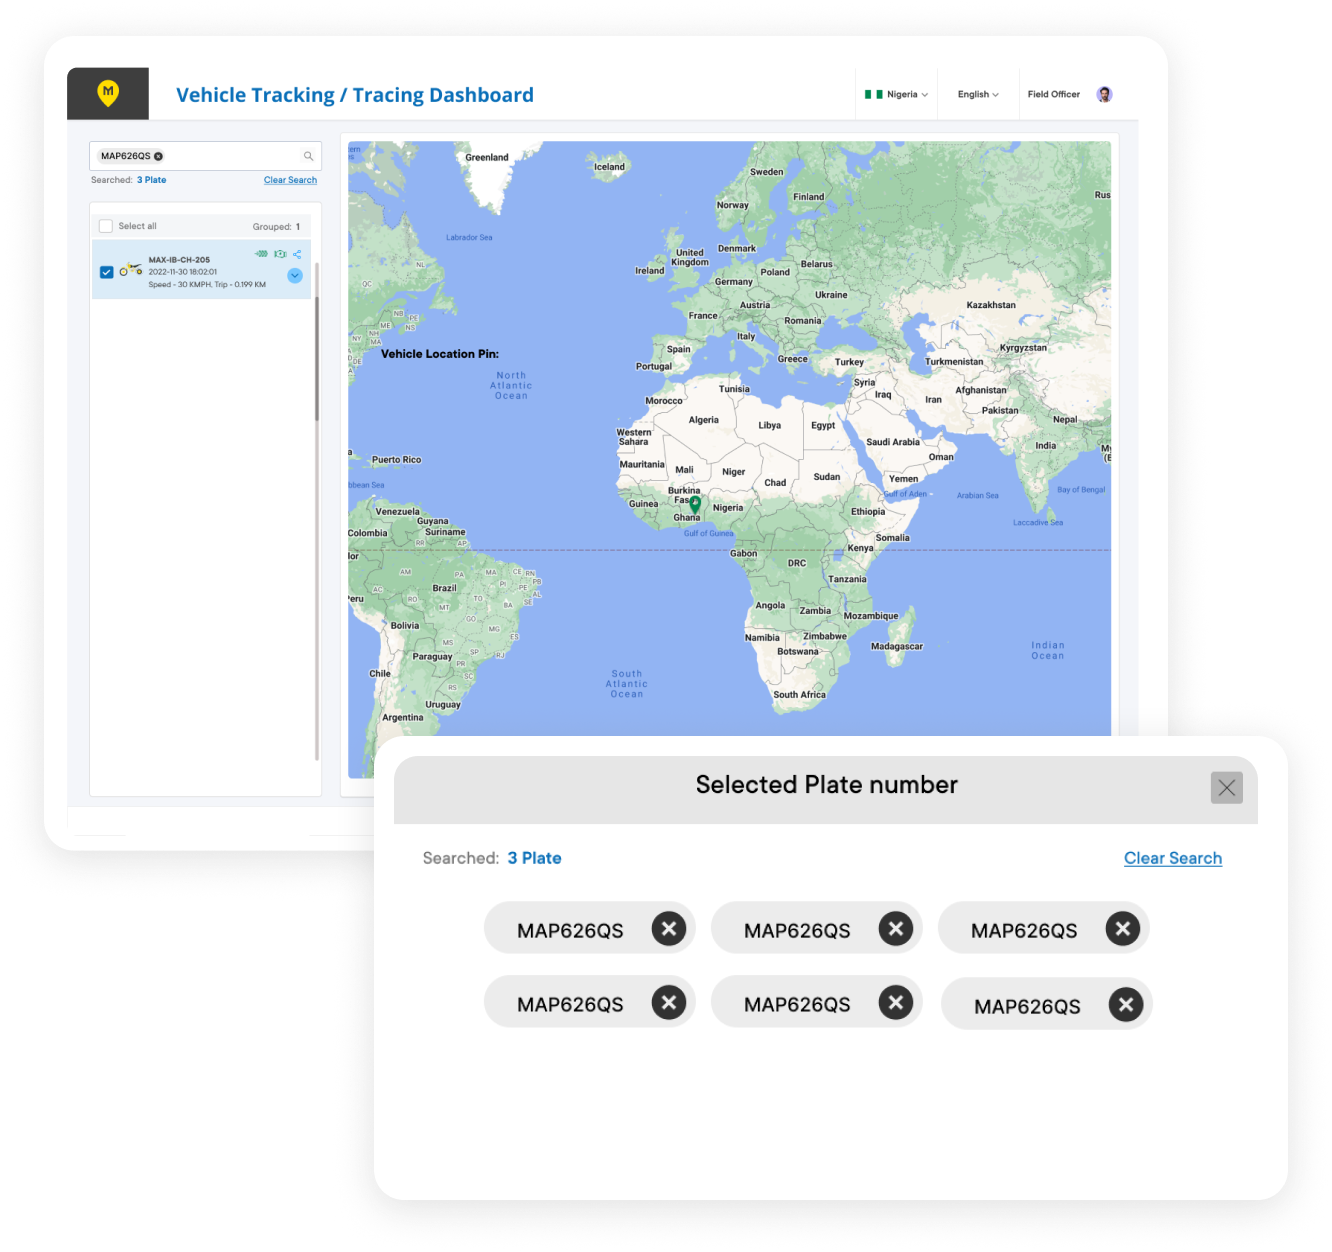
Task: Remove the first MAP626QS plate chip
Action: [668, 928]
